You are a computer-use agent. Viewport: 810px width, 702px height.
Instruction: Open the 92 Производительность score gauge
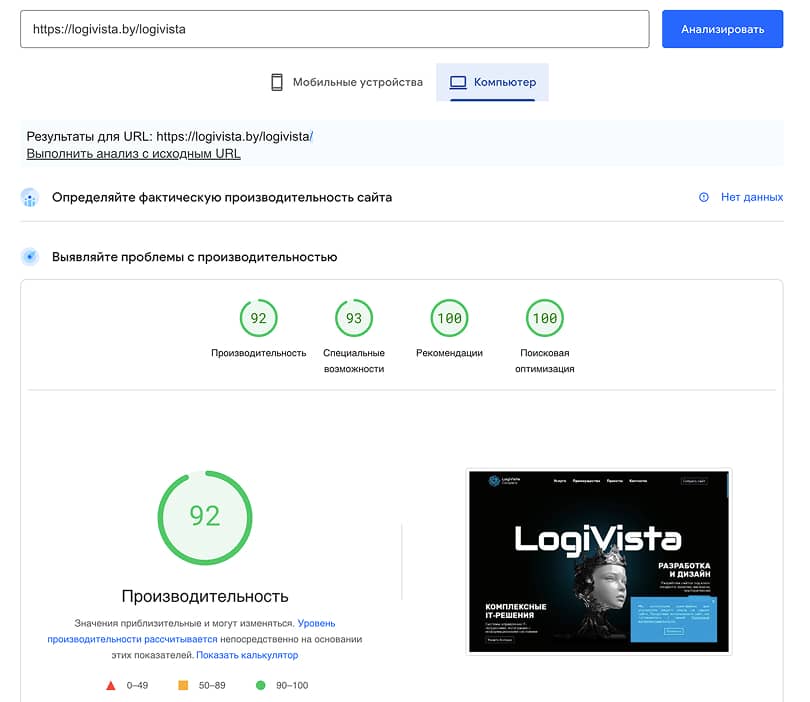258,318
